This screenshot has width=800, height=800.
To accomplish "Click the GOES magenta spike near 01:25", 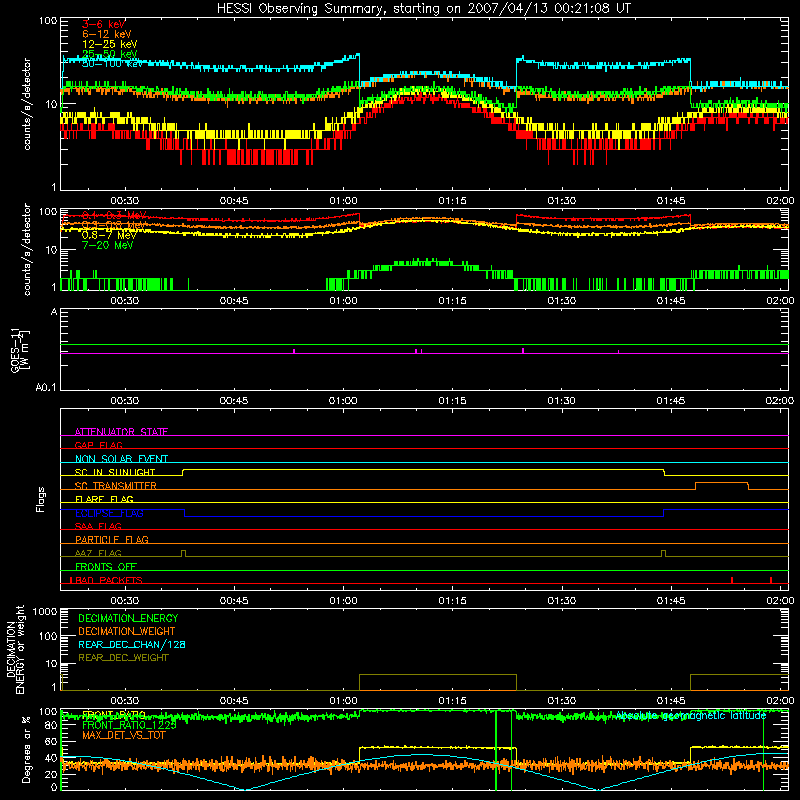I will pos(523,350).
